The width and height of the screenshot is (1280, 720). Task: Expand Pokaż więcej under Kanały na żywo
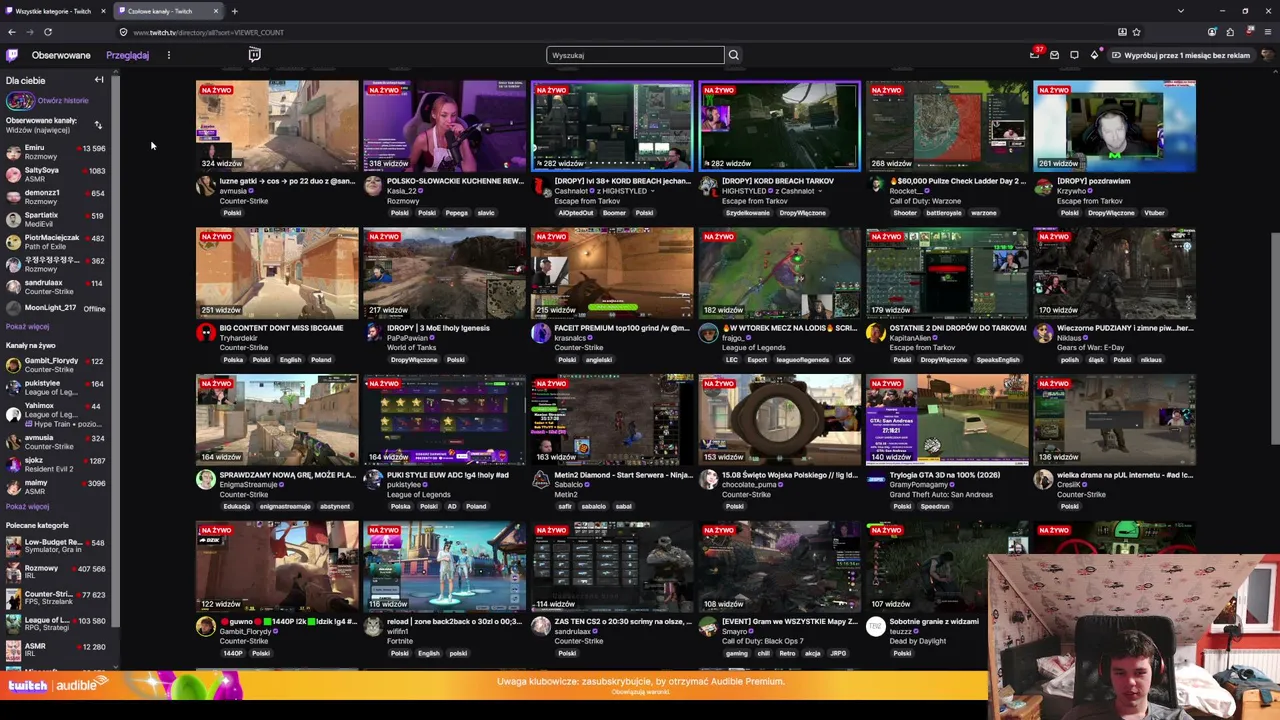click(x=27, y=507)
